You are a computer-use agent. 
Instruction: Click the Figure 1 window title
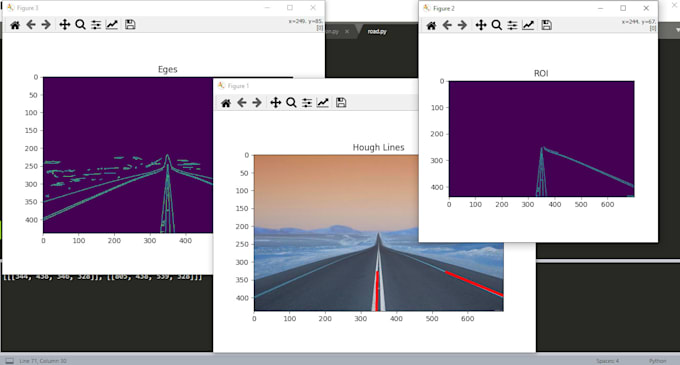[238, 86]
